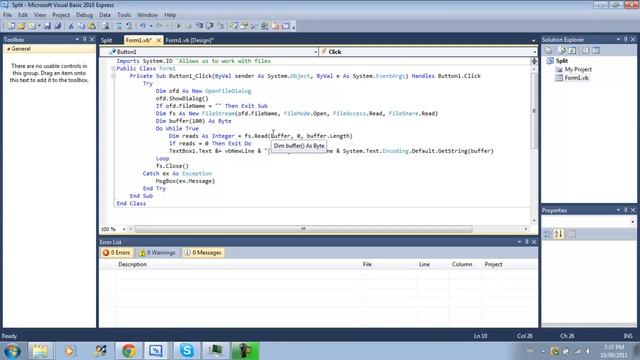Switch to the Split tab
Viewport: 640px width, 360px height.
(107, 40)
